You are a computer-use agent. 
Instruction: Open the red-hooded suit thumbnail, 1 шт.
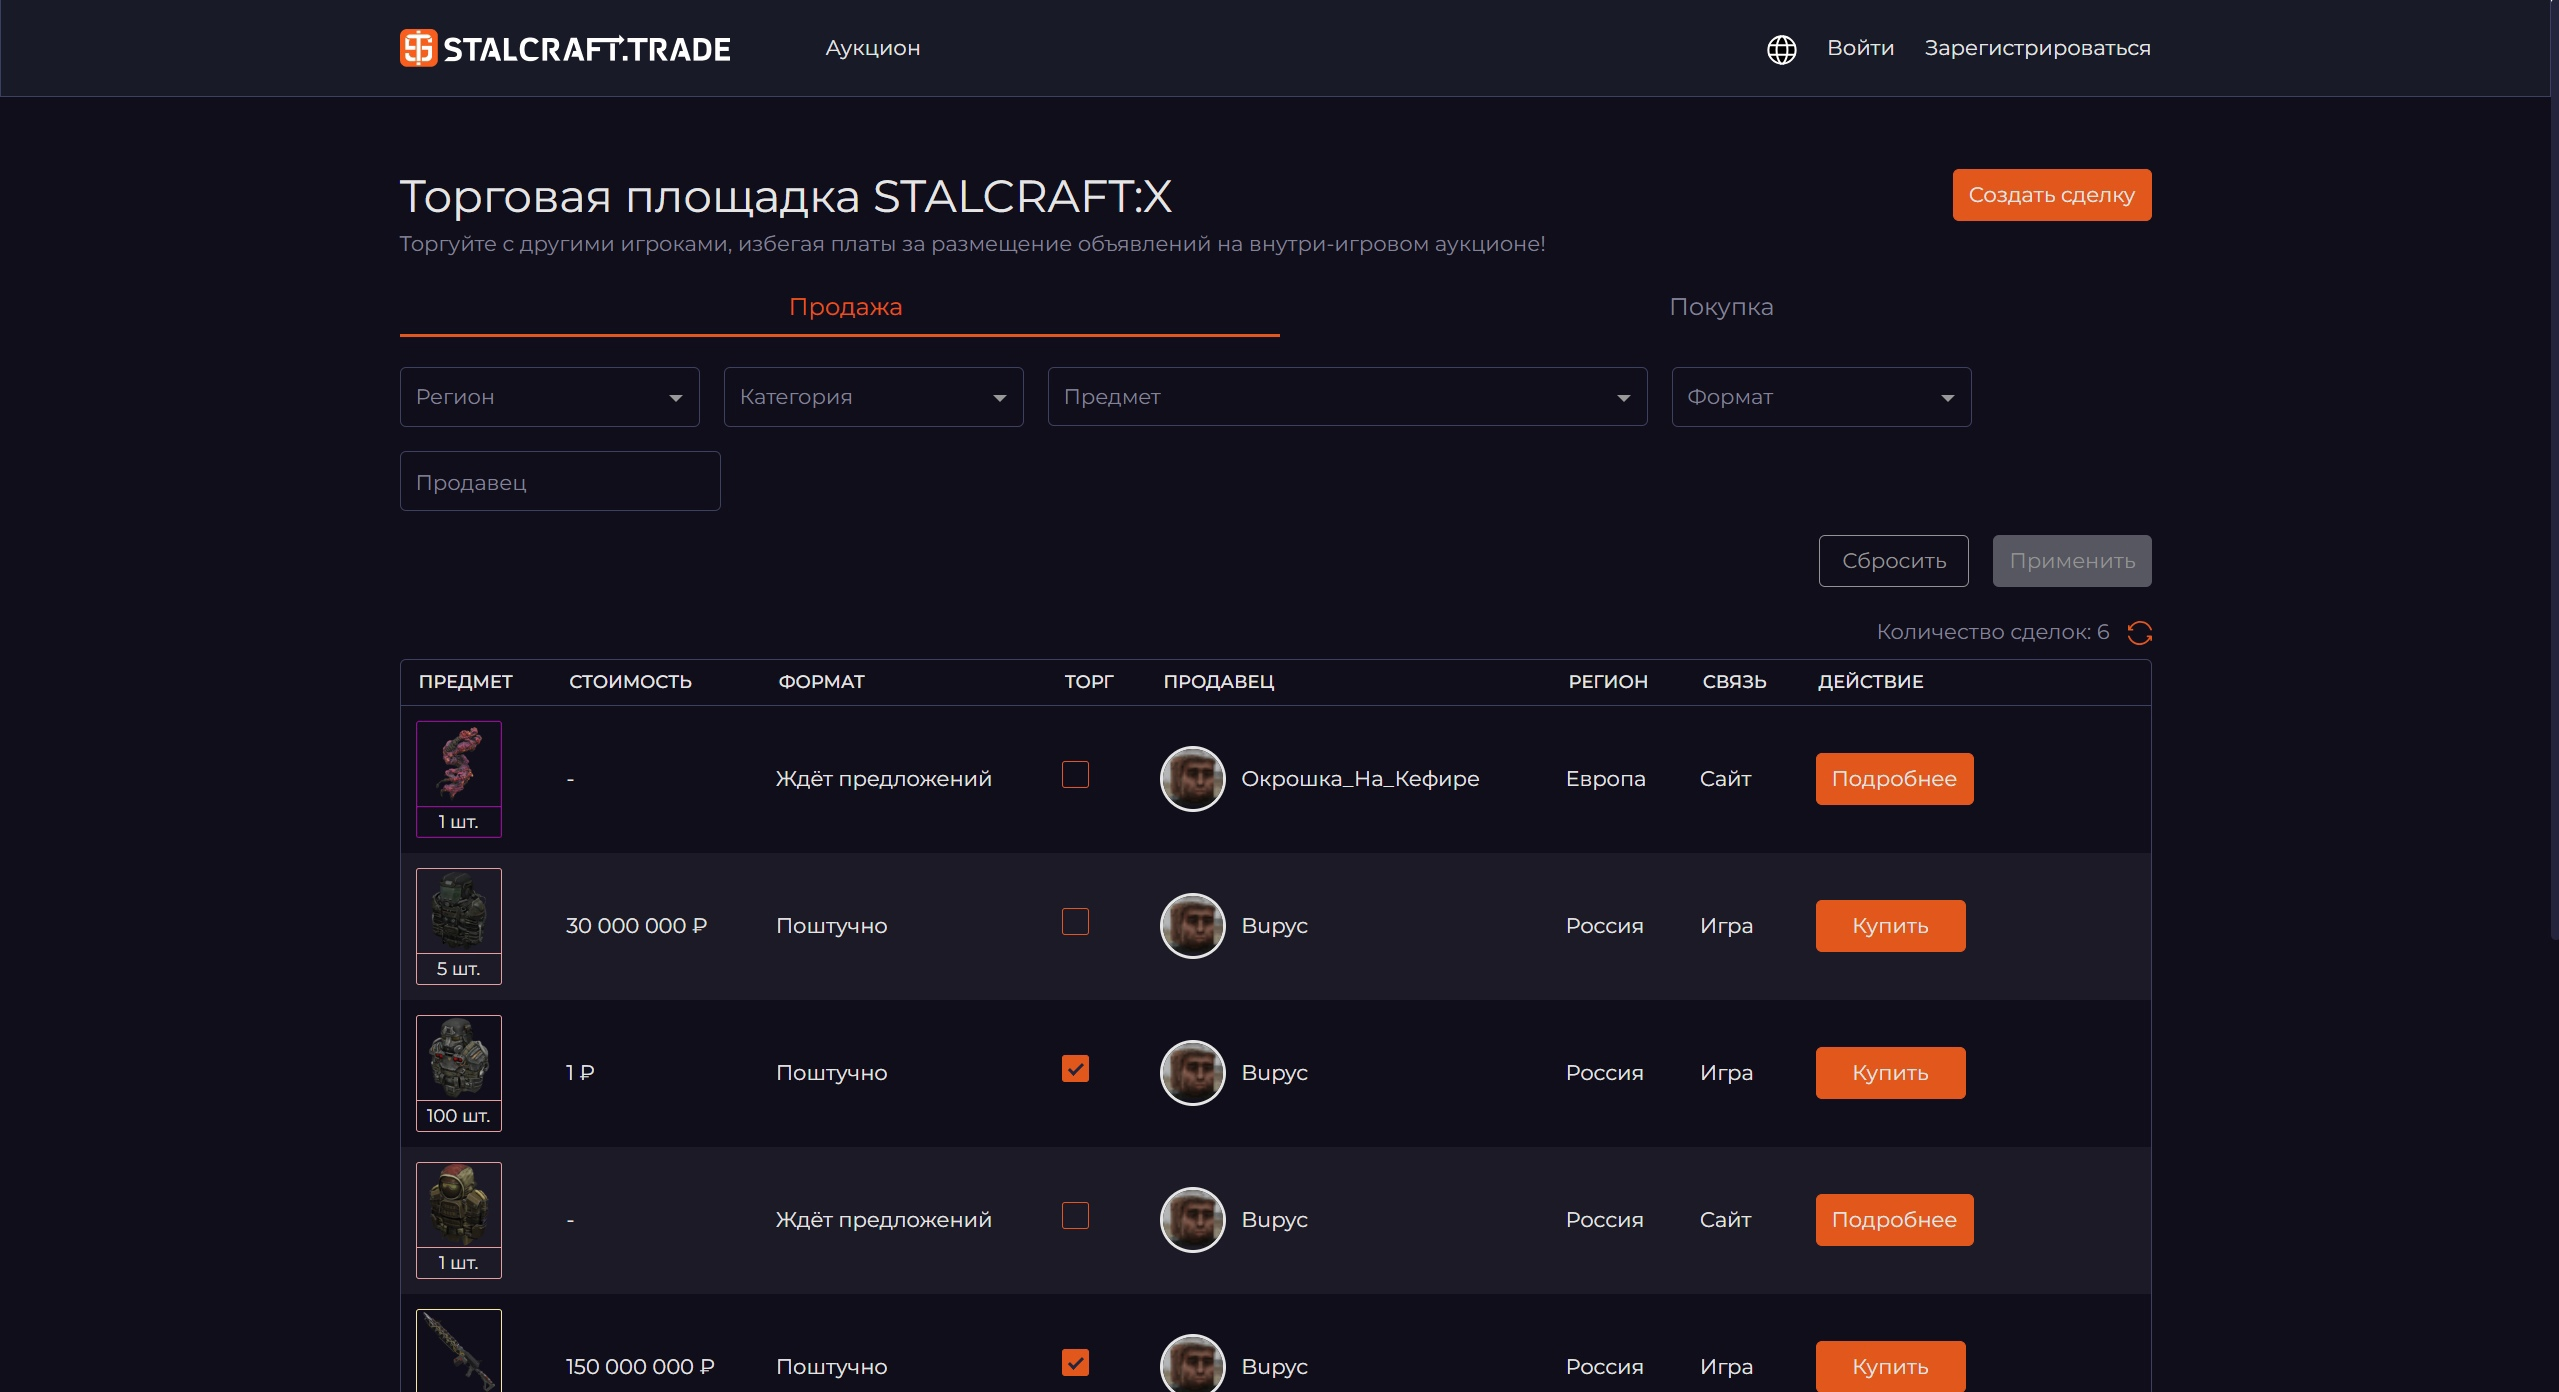[x=458, y=1219]
